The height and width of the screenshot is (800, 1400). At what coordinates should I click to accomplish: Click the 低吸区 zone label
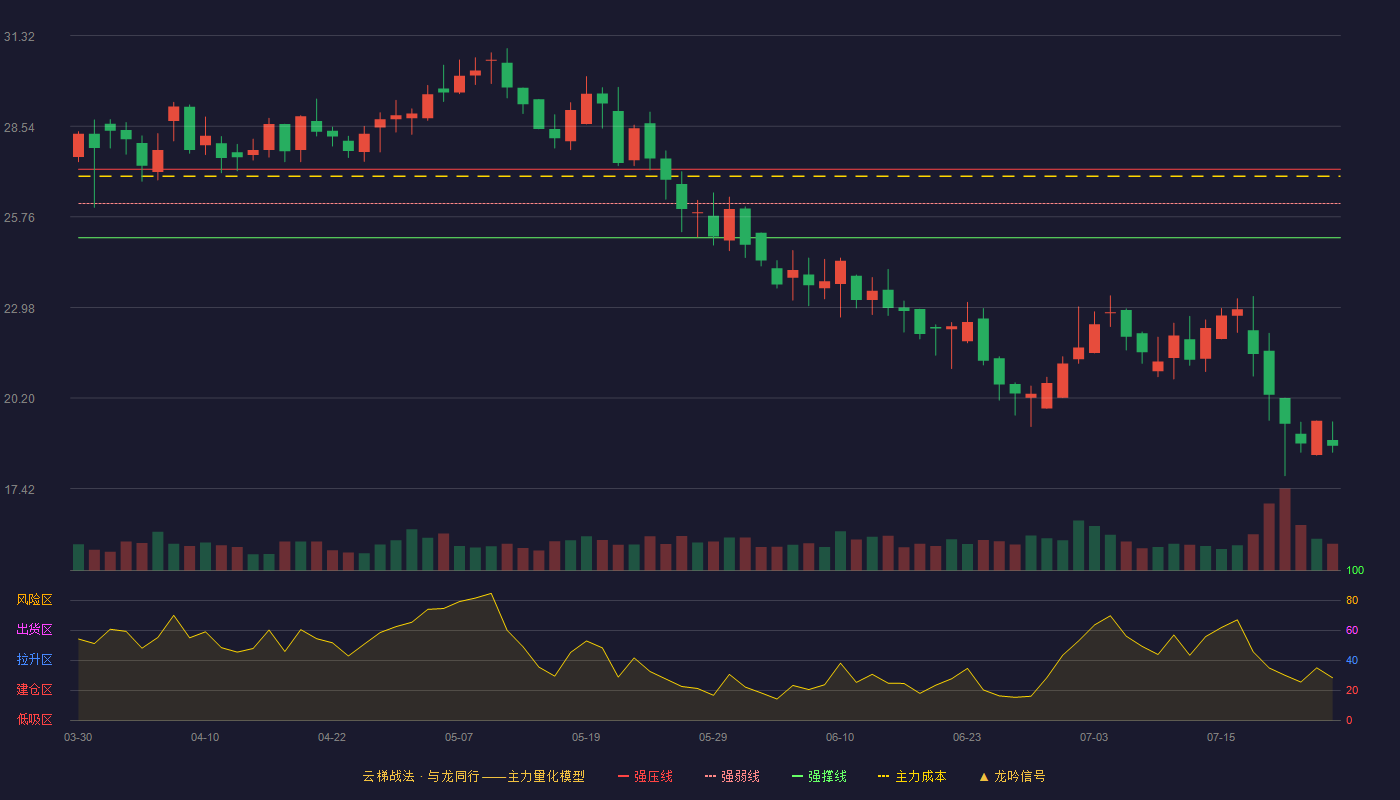pos(34,719)
